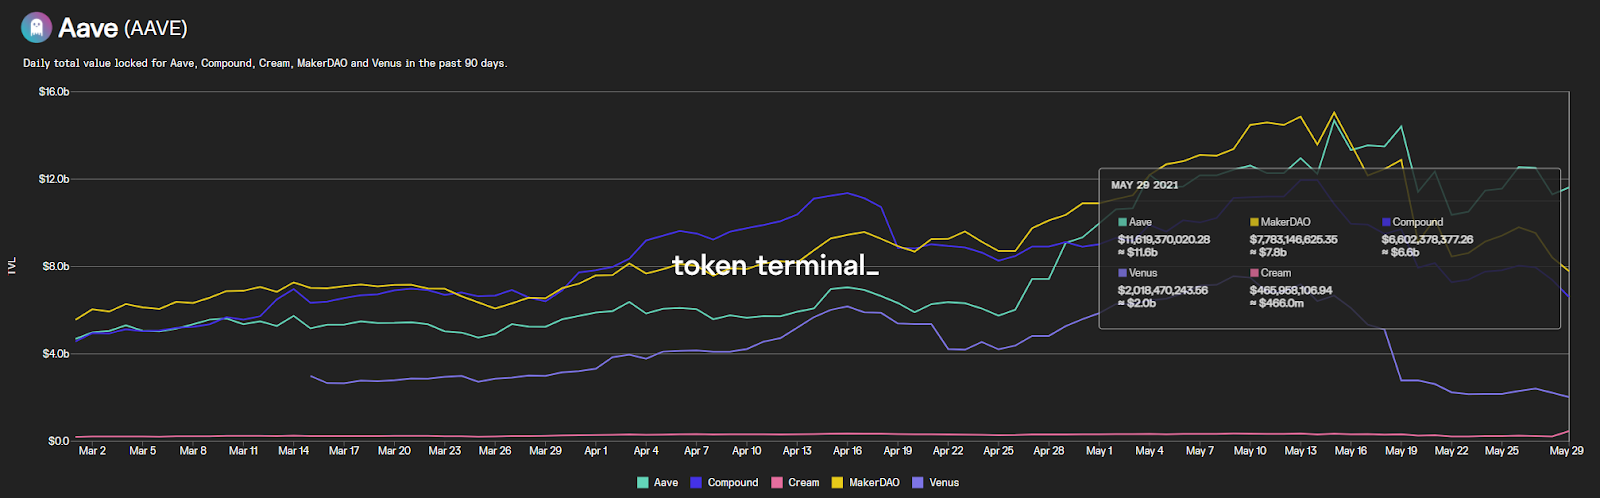Click the Aave teal legend swatch
This screenshot has height=498, width=1600.
(643, 483)
